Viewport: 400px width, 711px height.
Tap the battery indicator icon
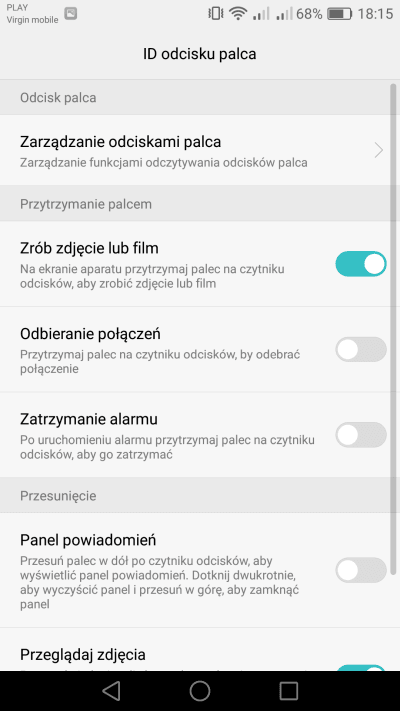tap(339, 14)
